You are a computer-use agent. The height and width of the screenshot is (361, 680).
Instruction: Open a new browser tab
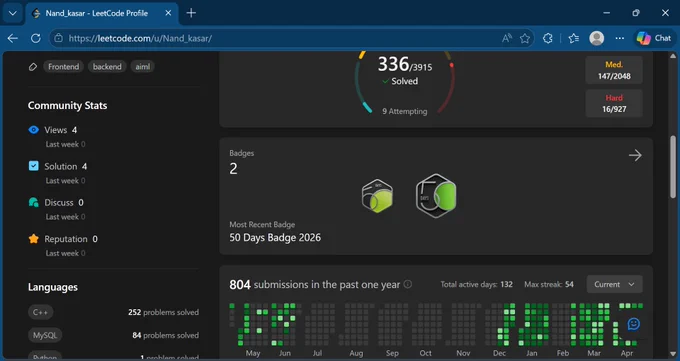[191, 13]
